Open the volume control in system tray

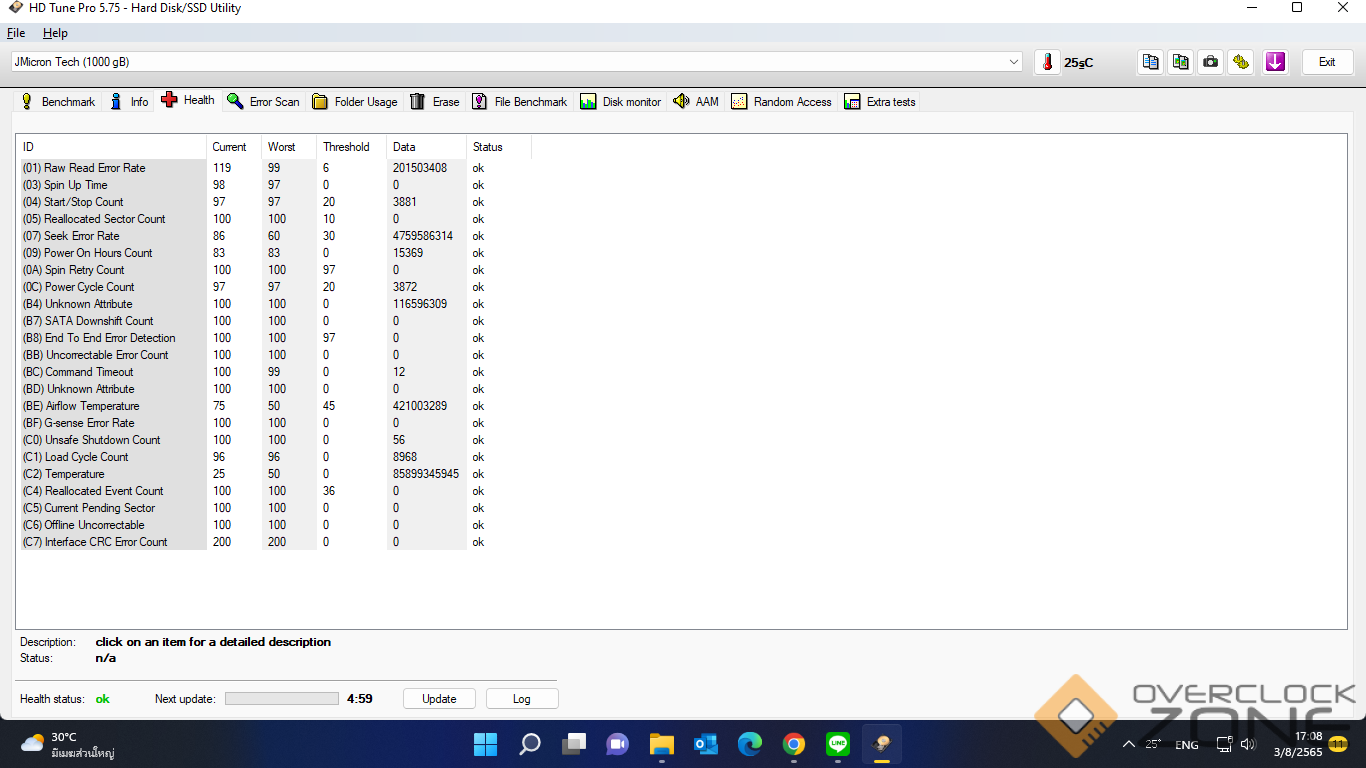[1247, 744]
